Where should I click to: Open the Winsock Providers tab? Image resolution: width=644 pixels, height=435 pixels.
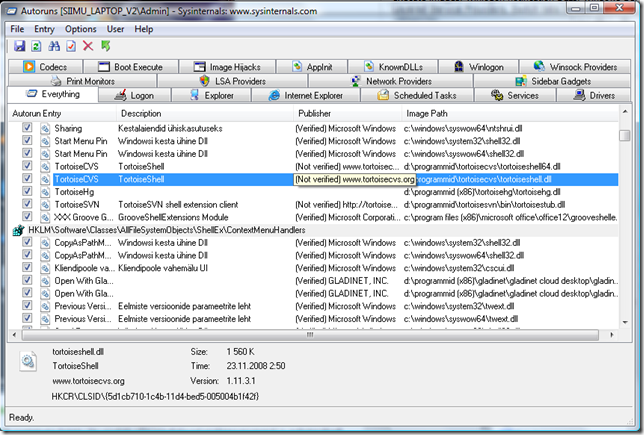click(x=575, y=67)
